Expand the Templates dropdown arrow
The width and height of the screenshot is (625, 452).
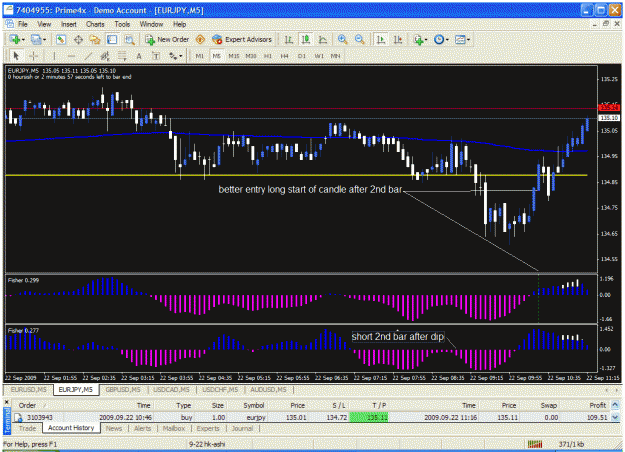(x=468, y=40)
